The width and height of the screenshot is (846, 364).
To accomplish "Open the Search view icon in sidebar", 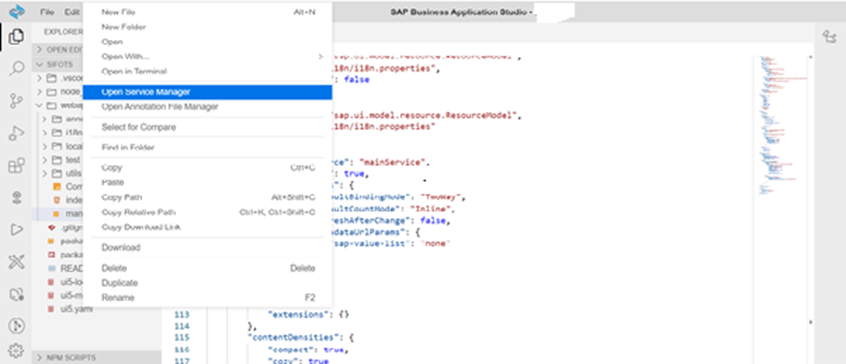I will click(16, 68).
